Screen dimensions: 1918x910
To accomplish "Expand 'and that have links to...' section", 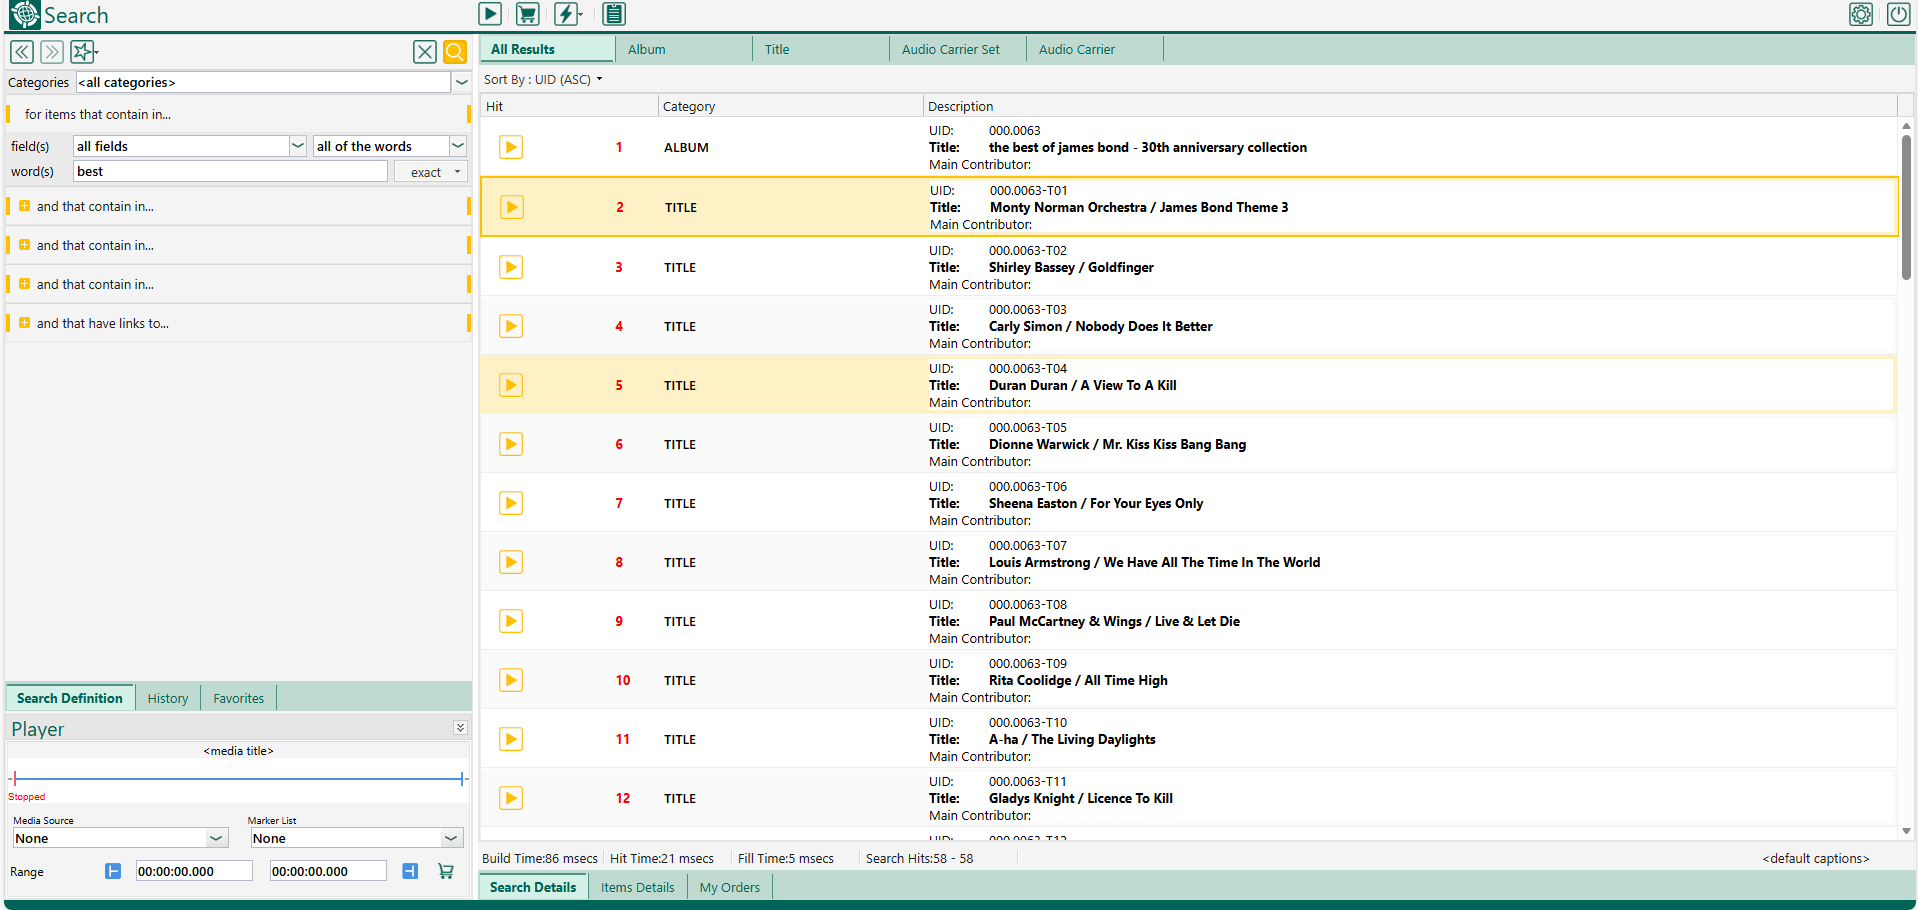I will tap(24, 323).
